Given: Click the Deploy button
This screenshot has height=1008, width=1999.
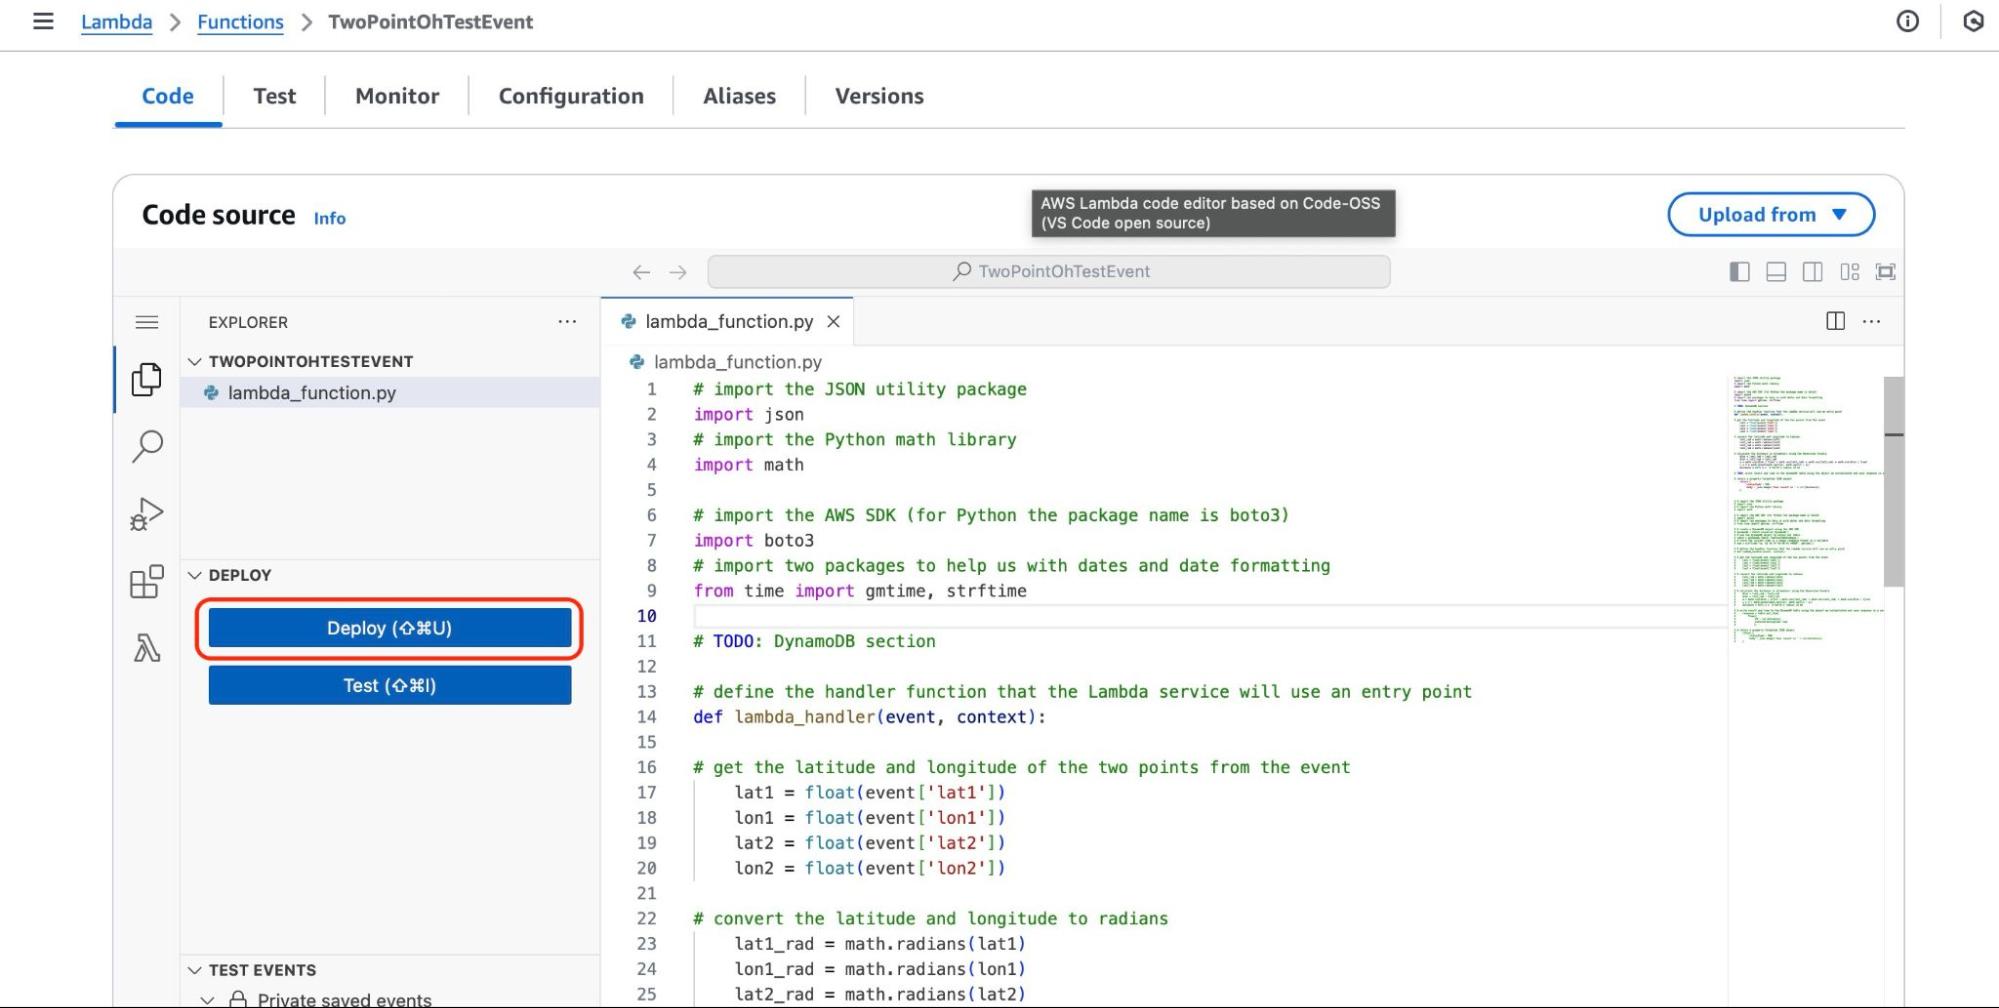Looking at the screenshot, I should pyautogui.click(x=390, y=628).
